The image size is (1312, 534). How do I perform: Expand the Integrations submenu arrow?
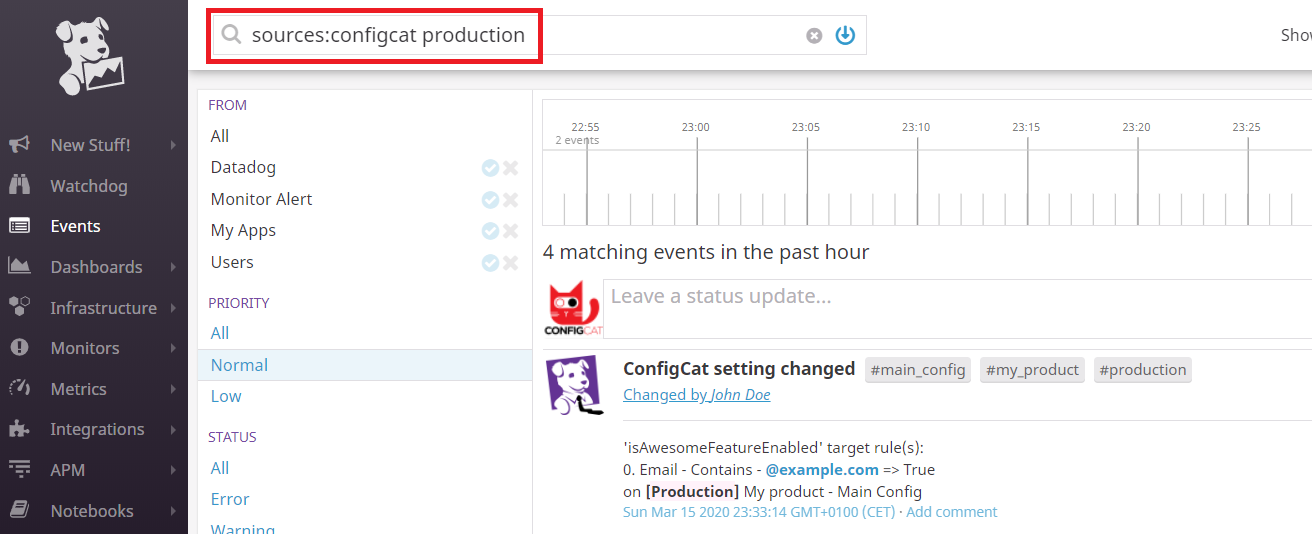pos(173,429)
